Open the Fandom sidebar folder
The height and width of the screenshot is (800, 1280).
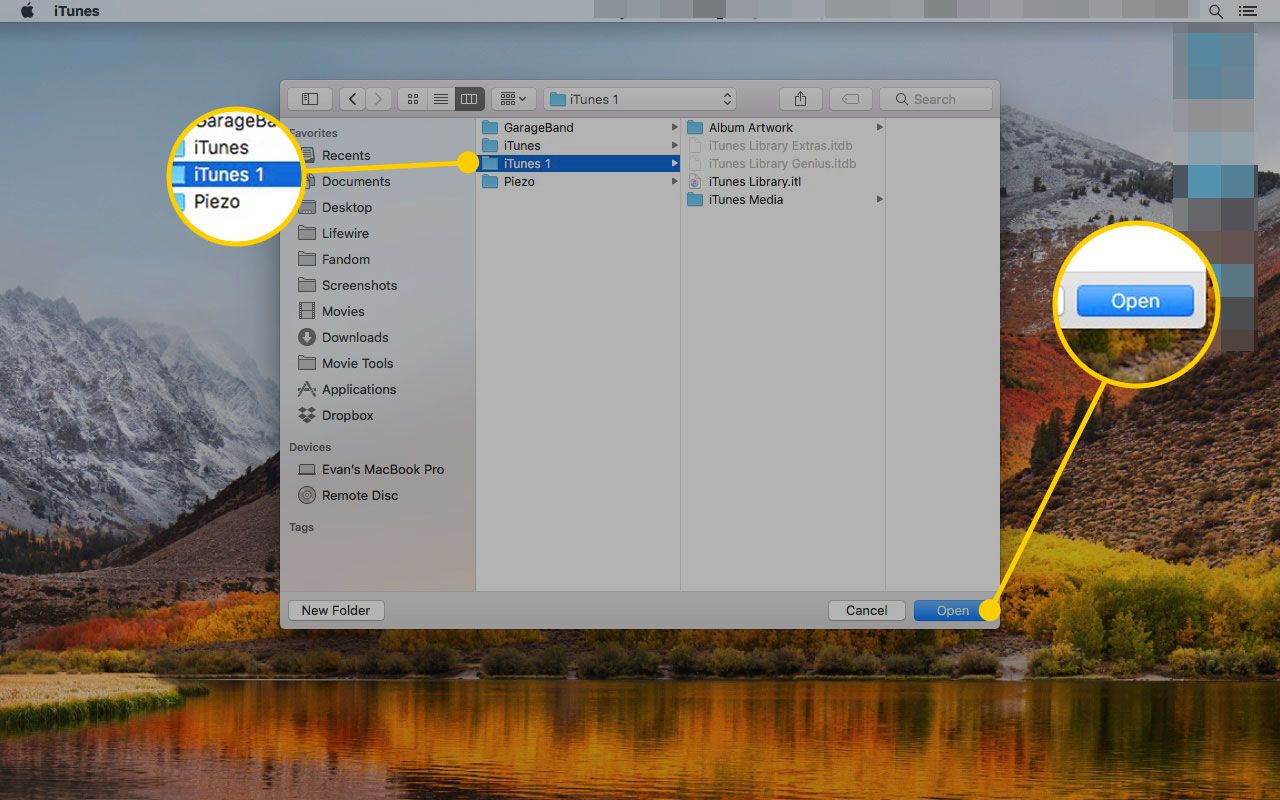(x=345, y=259)
